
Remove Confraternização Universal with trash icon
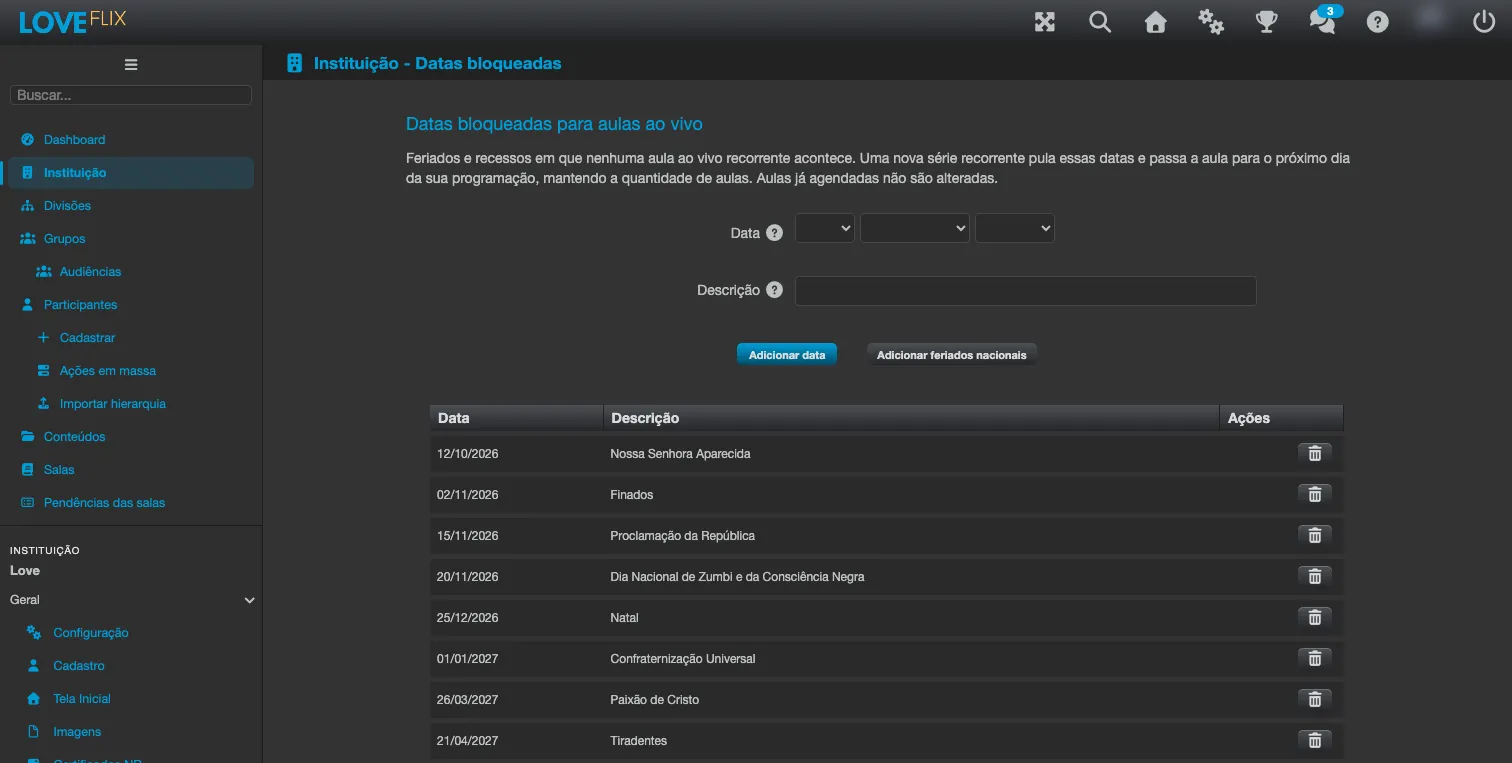pyautogui.click(x=1315, y=658)
